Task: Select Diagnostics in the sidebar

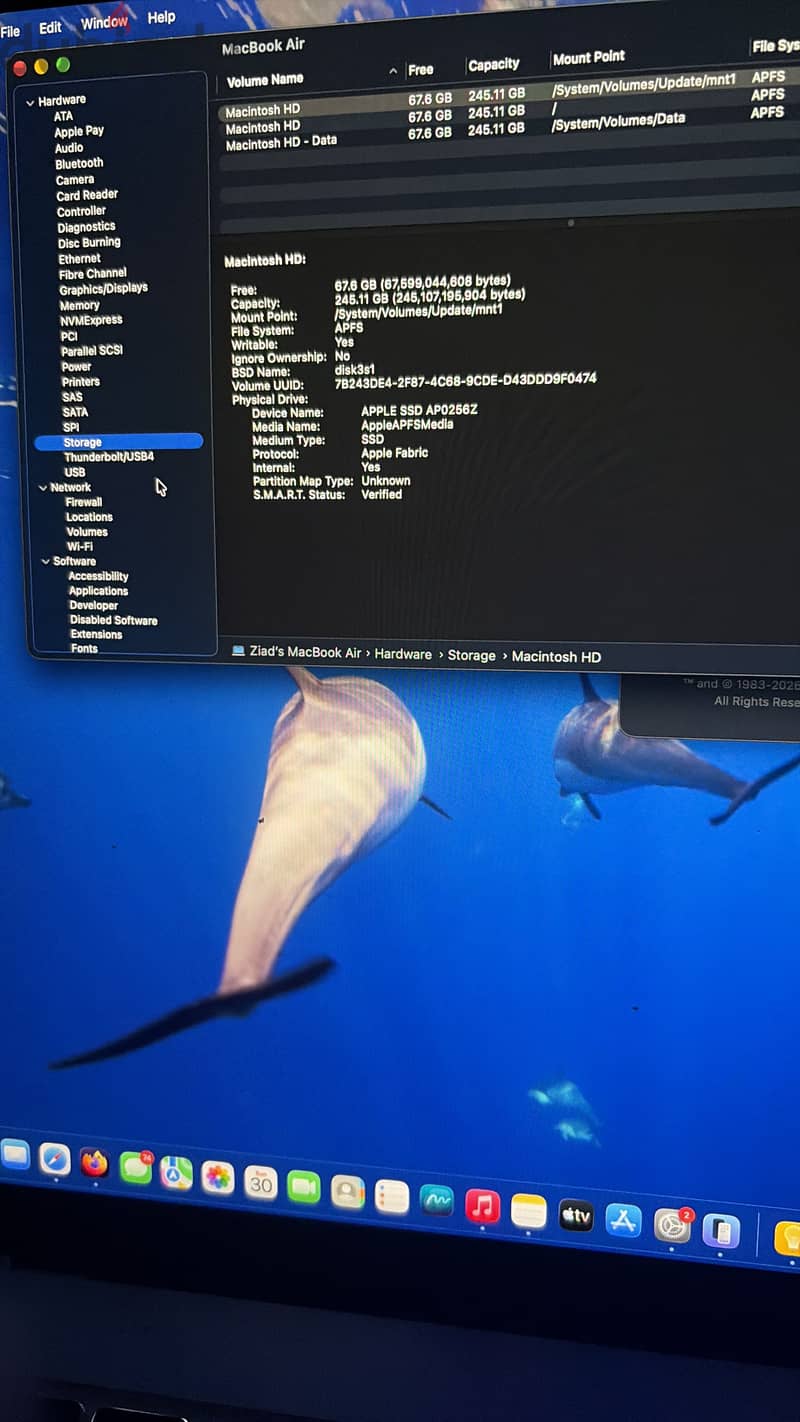Action: coord(86,227)
